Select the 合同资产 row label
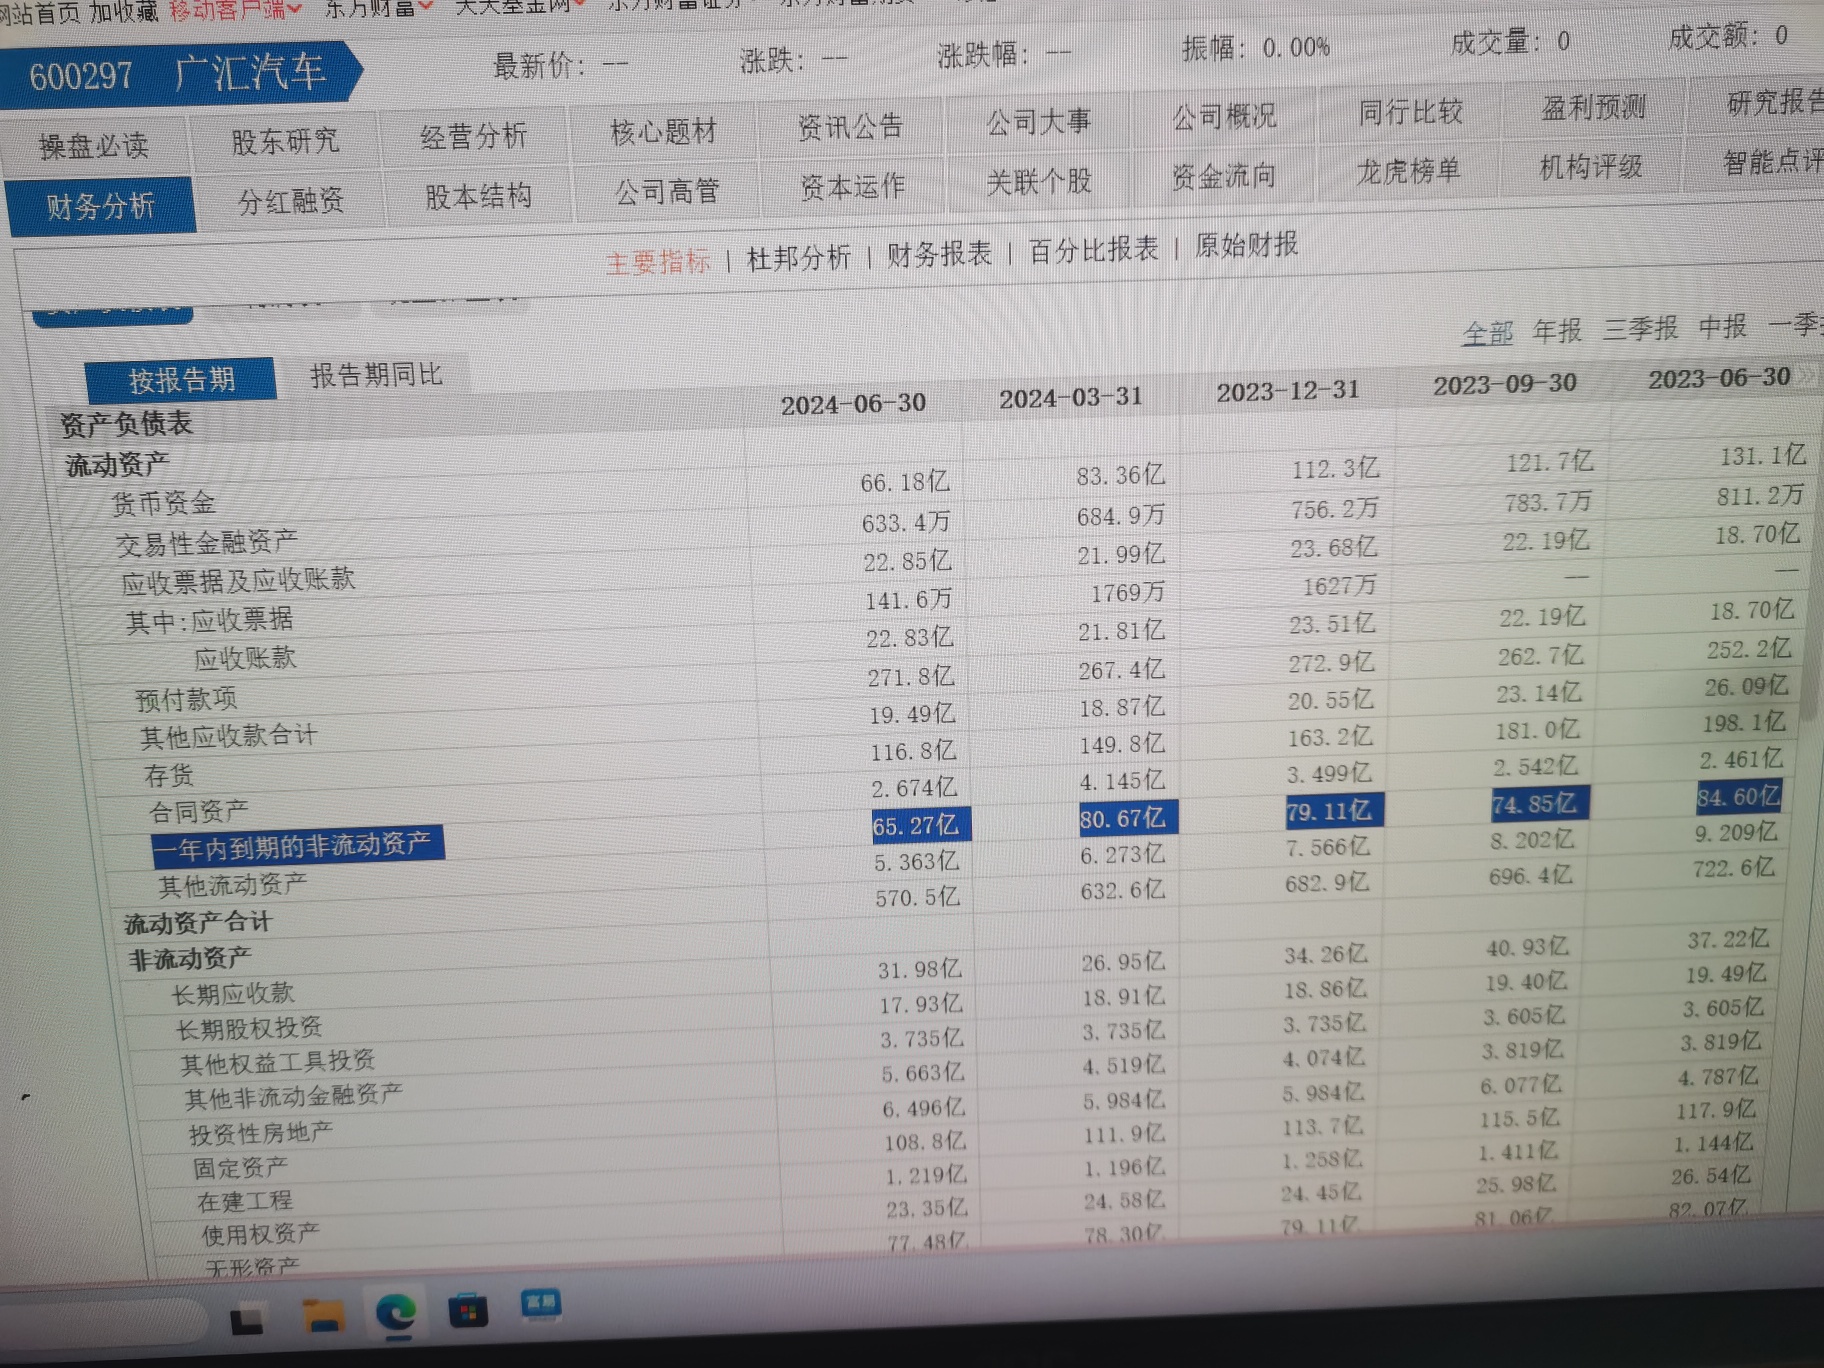1824x1368 pixels. point(198,812)
